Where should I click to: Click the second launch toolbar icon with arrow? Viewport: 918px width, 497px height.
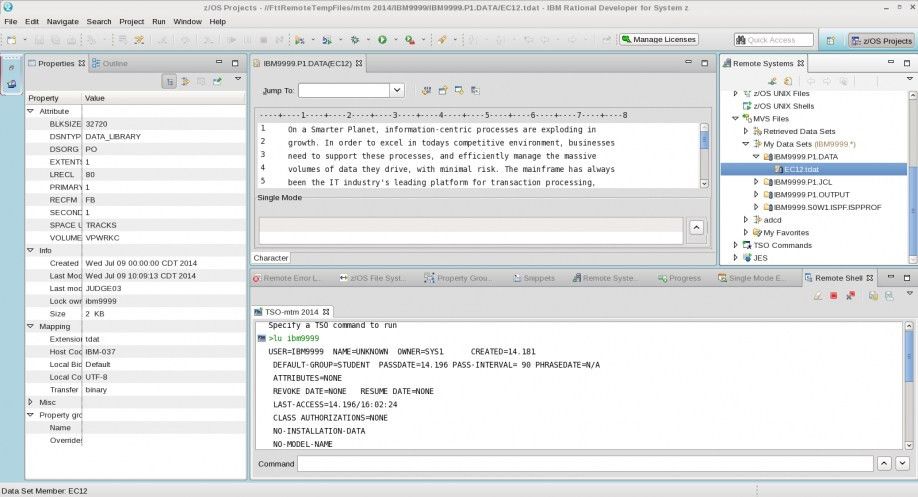[x=327, y=40]
